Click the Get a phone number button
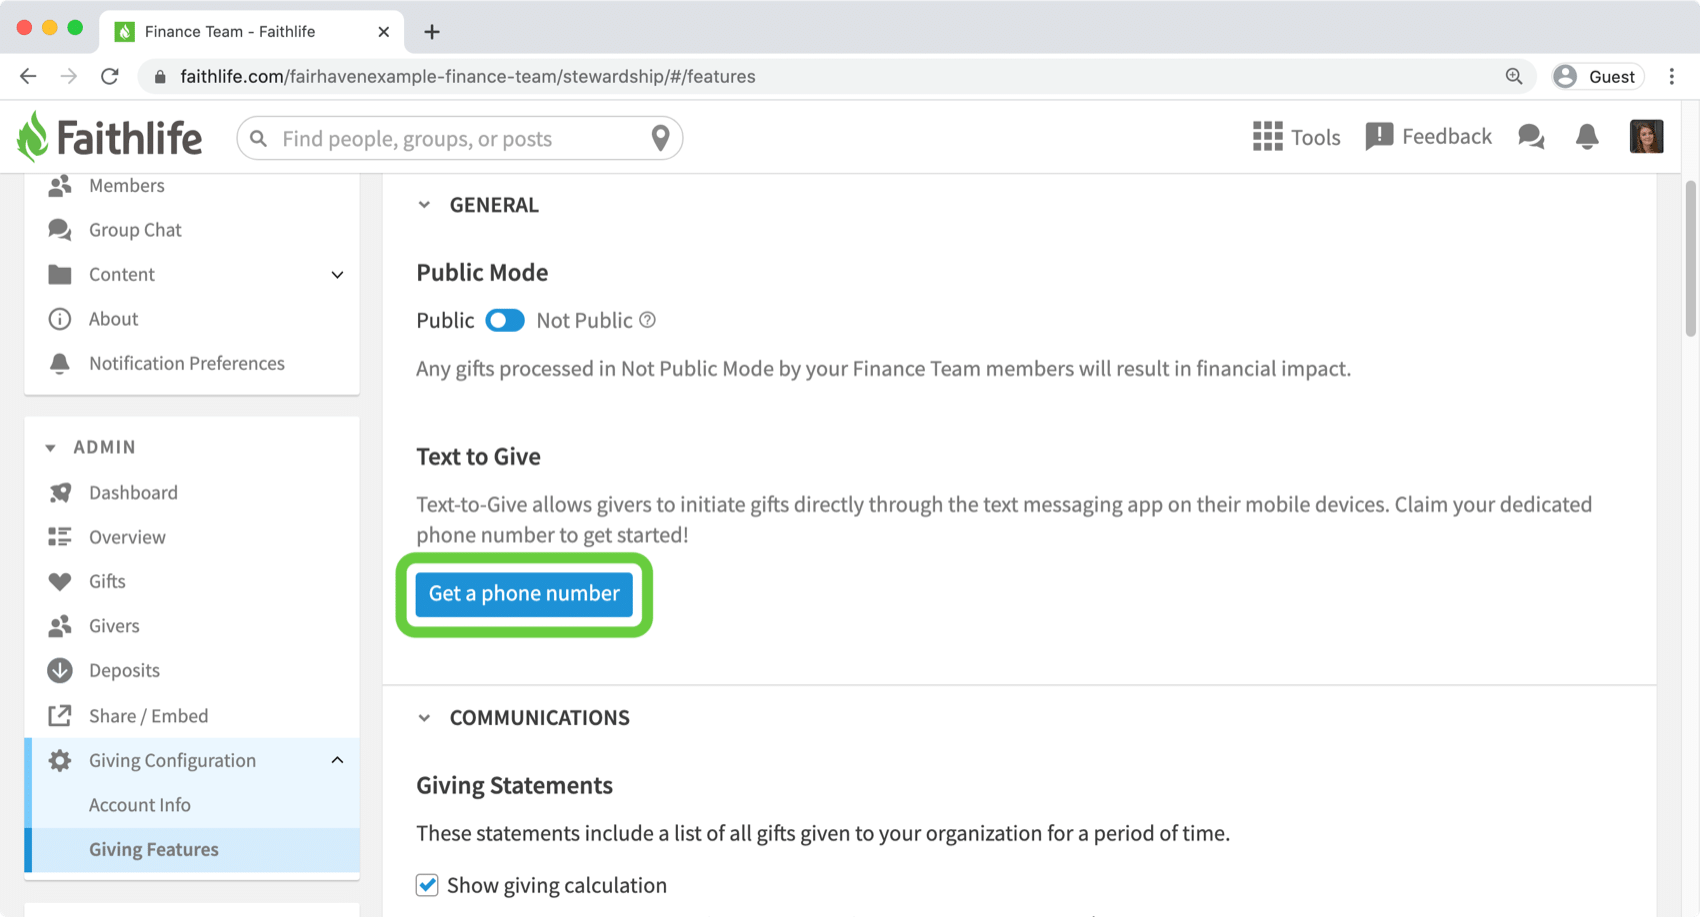1700x917 pixels. coord(524,594)
